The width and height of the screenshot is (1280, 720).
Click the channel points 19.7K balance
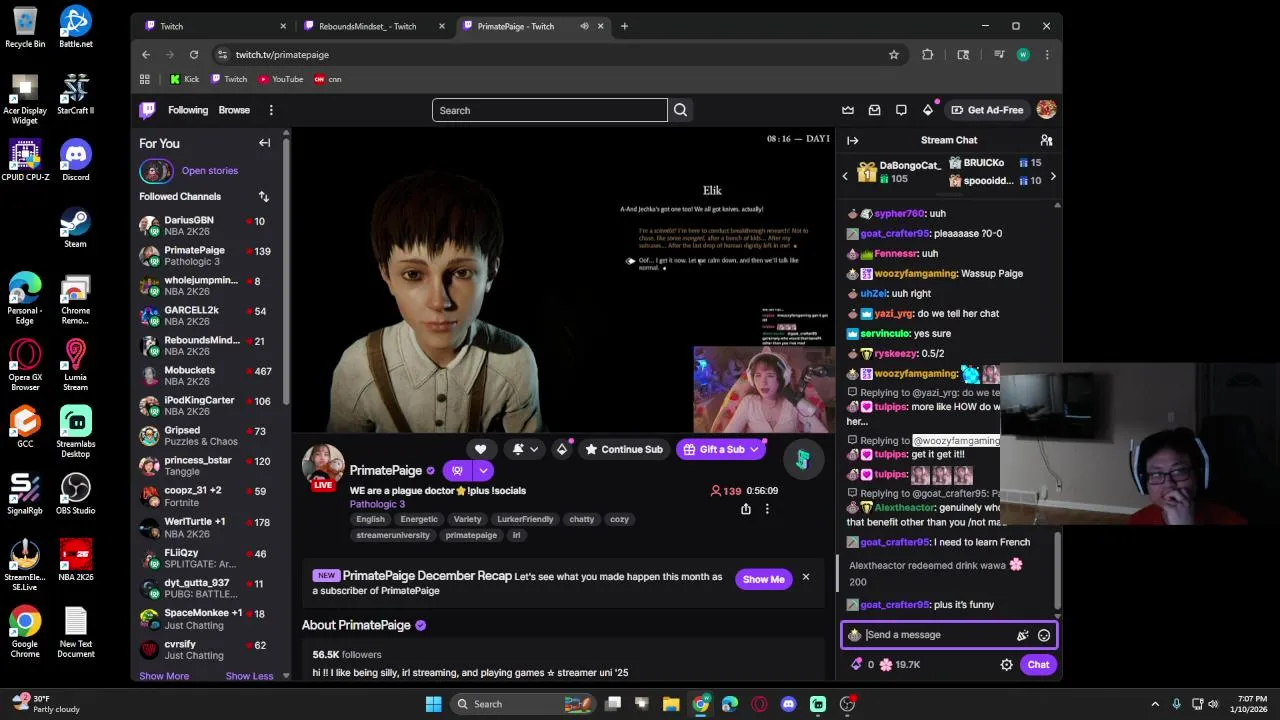click(x=900, y=665)
